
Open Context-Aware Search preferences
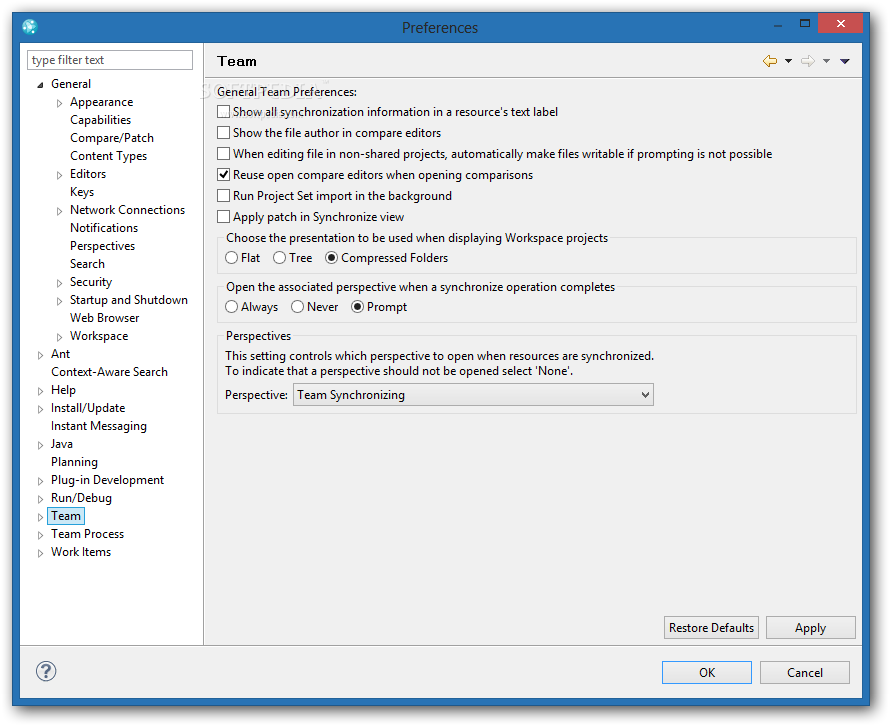point(110,372)
